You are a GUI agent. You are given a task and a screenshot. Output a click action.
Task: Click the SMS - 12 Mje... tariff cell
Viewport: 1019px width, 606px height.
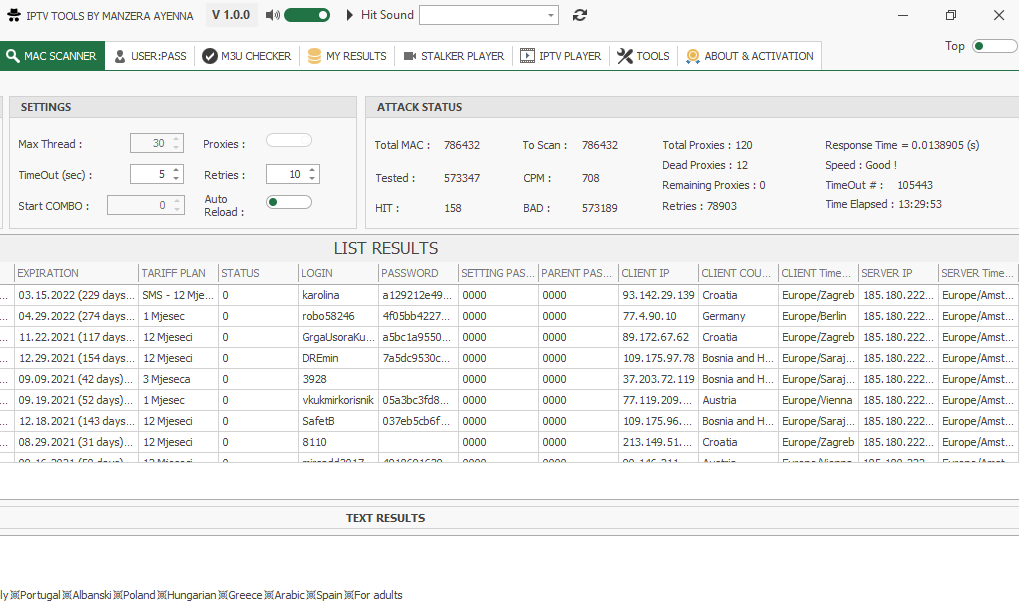[x=177, y=295]
